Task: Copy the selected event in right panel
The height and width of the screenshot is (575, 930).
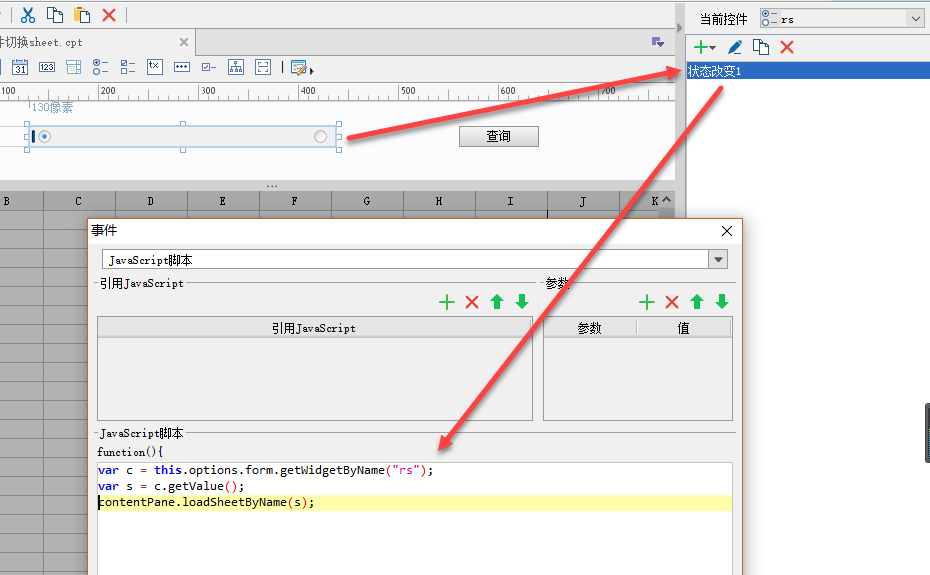Action: pyautogui.click(x=760, y=47)
